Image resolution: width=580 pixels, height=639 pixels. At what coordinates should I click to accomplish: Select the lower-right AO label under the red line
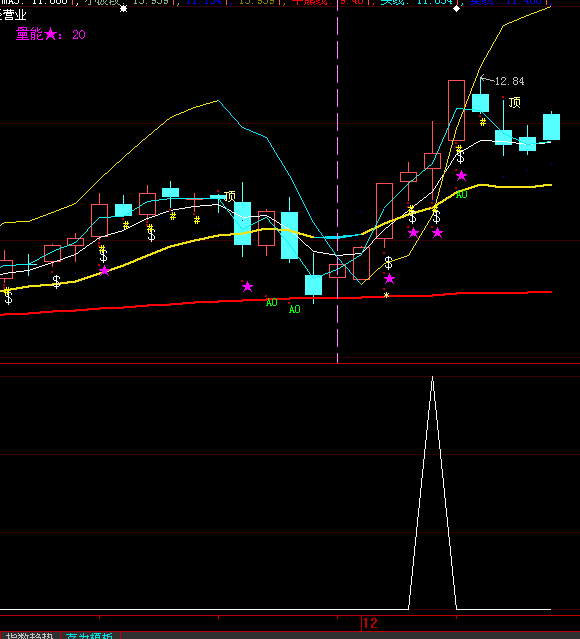point(295,309)
